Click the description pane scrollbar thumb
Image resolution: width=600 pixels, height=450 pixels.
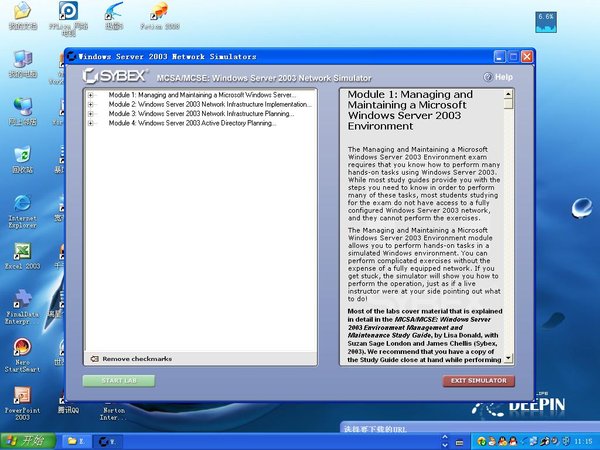pyautogui.click(x=508, y=104)
